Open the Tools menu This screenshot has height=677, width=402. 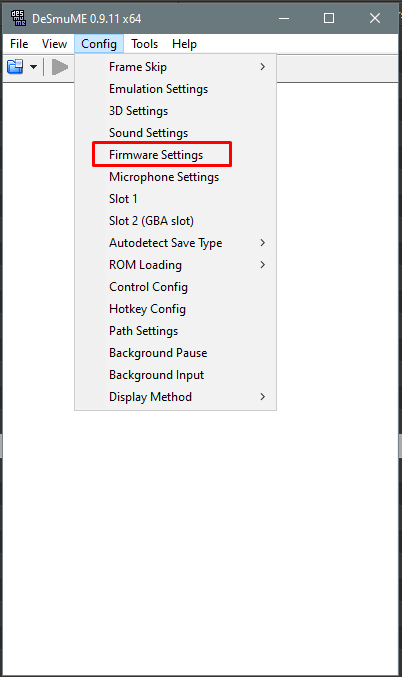pos(145,44)
